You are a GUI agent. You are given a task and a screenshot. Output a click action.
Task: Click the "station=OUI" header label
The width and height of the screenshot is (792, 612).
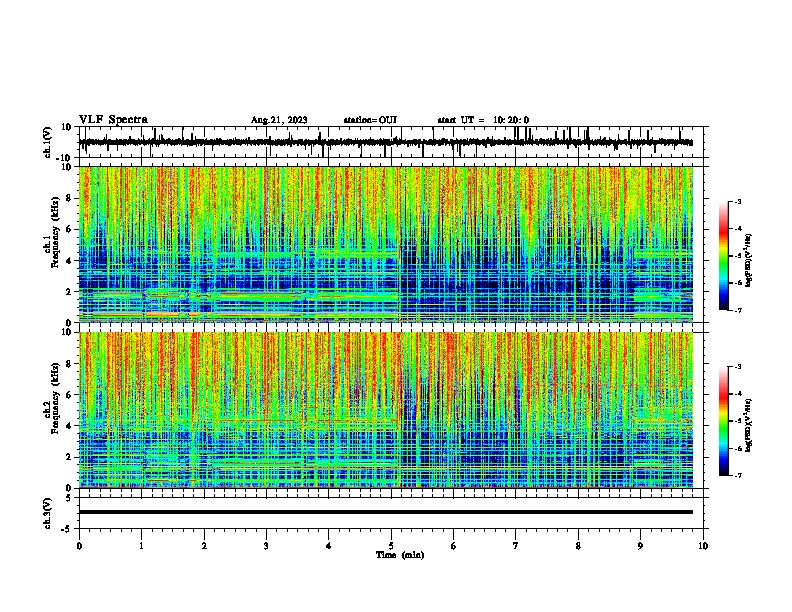click(x=370, y=120)
